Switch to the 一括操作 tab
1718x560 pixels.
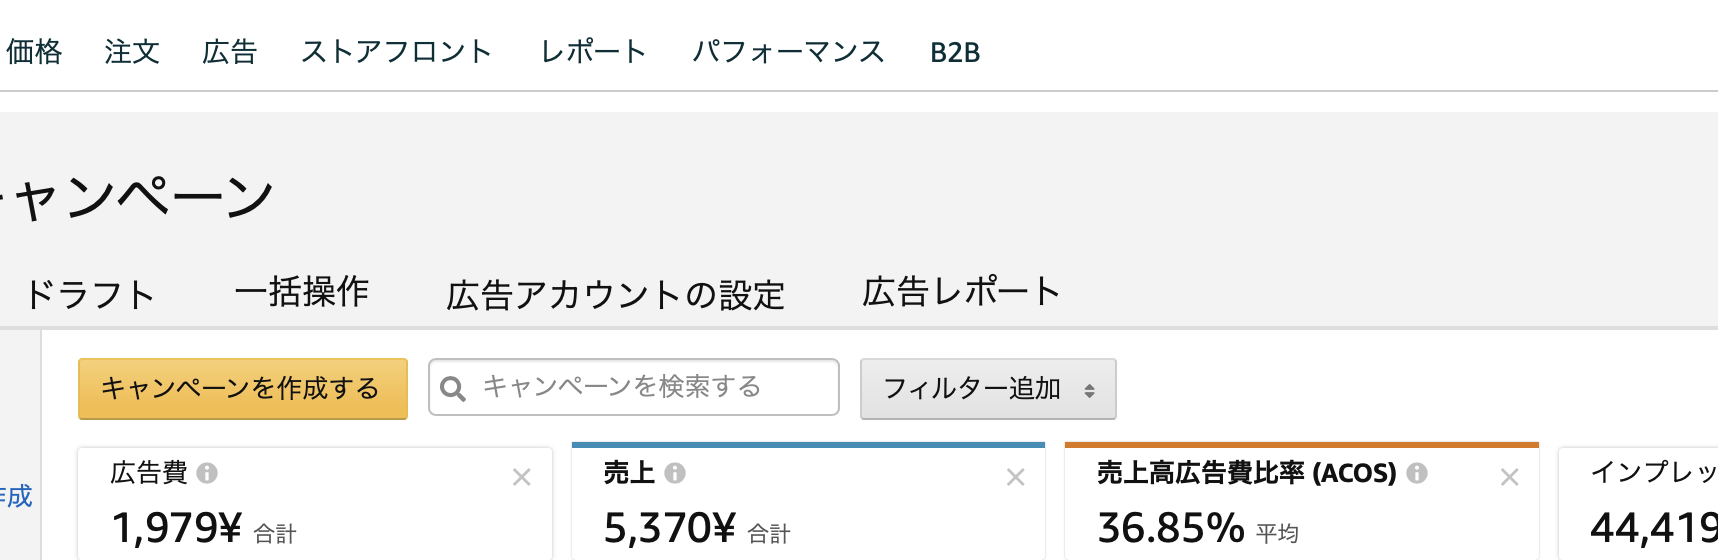302,292
